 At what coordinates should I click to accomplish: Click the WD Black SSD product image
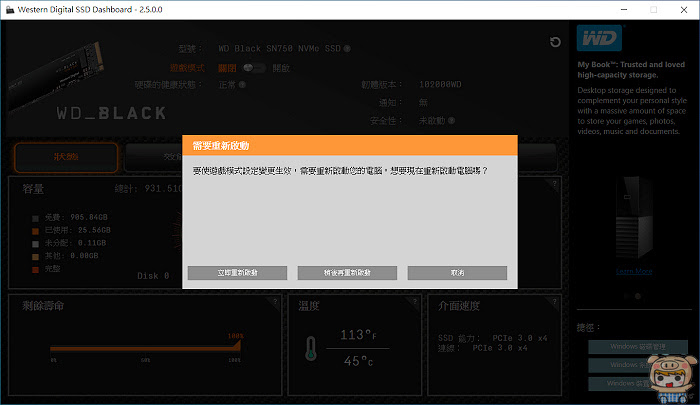(56, 75)
